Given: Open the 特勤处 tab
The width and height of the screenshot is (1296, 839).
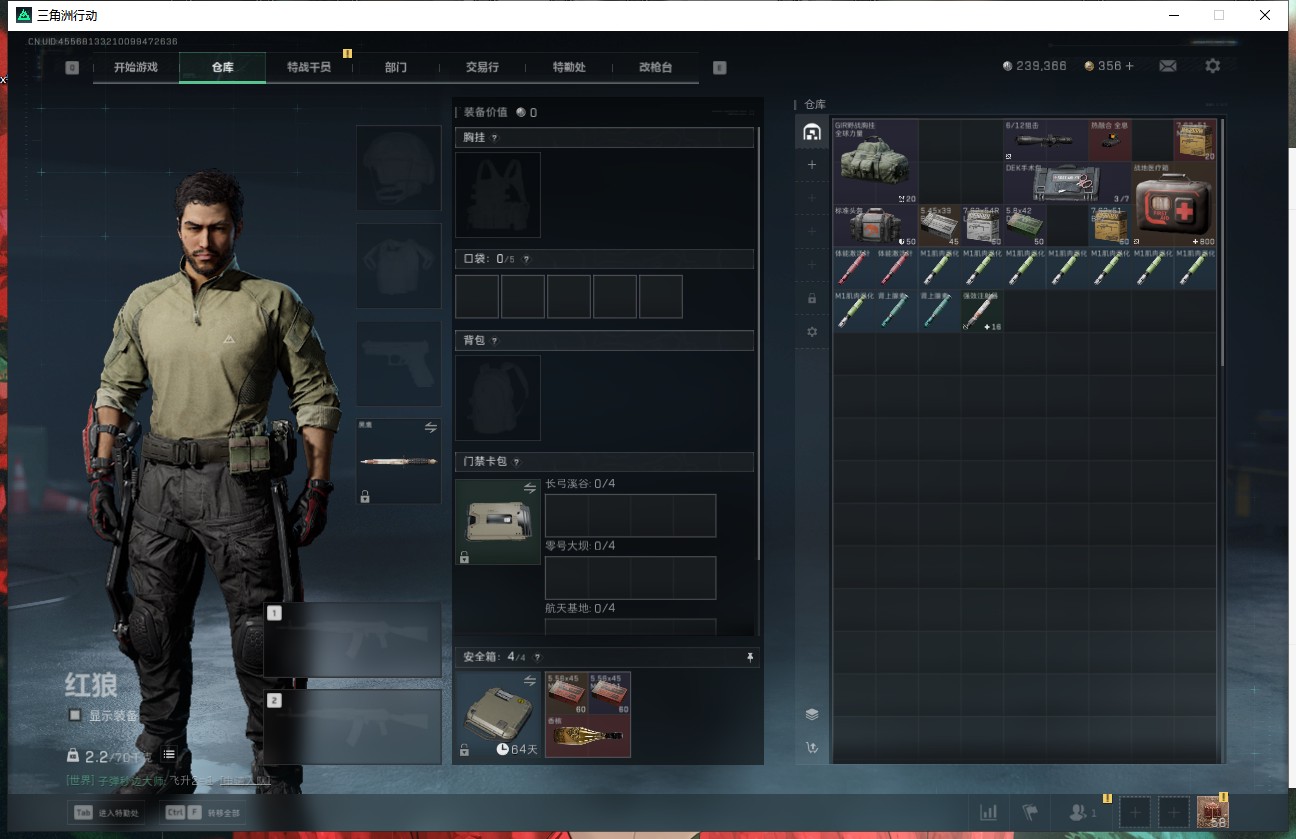Looking at the screenshot, I should pos(569,67).
